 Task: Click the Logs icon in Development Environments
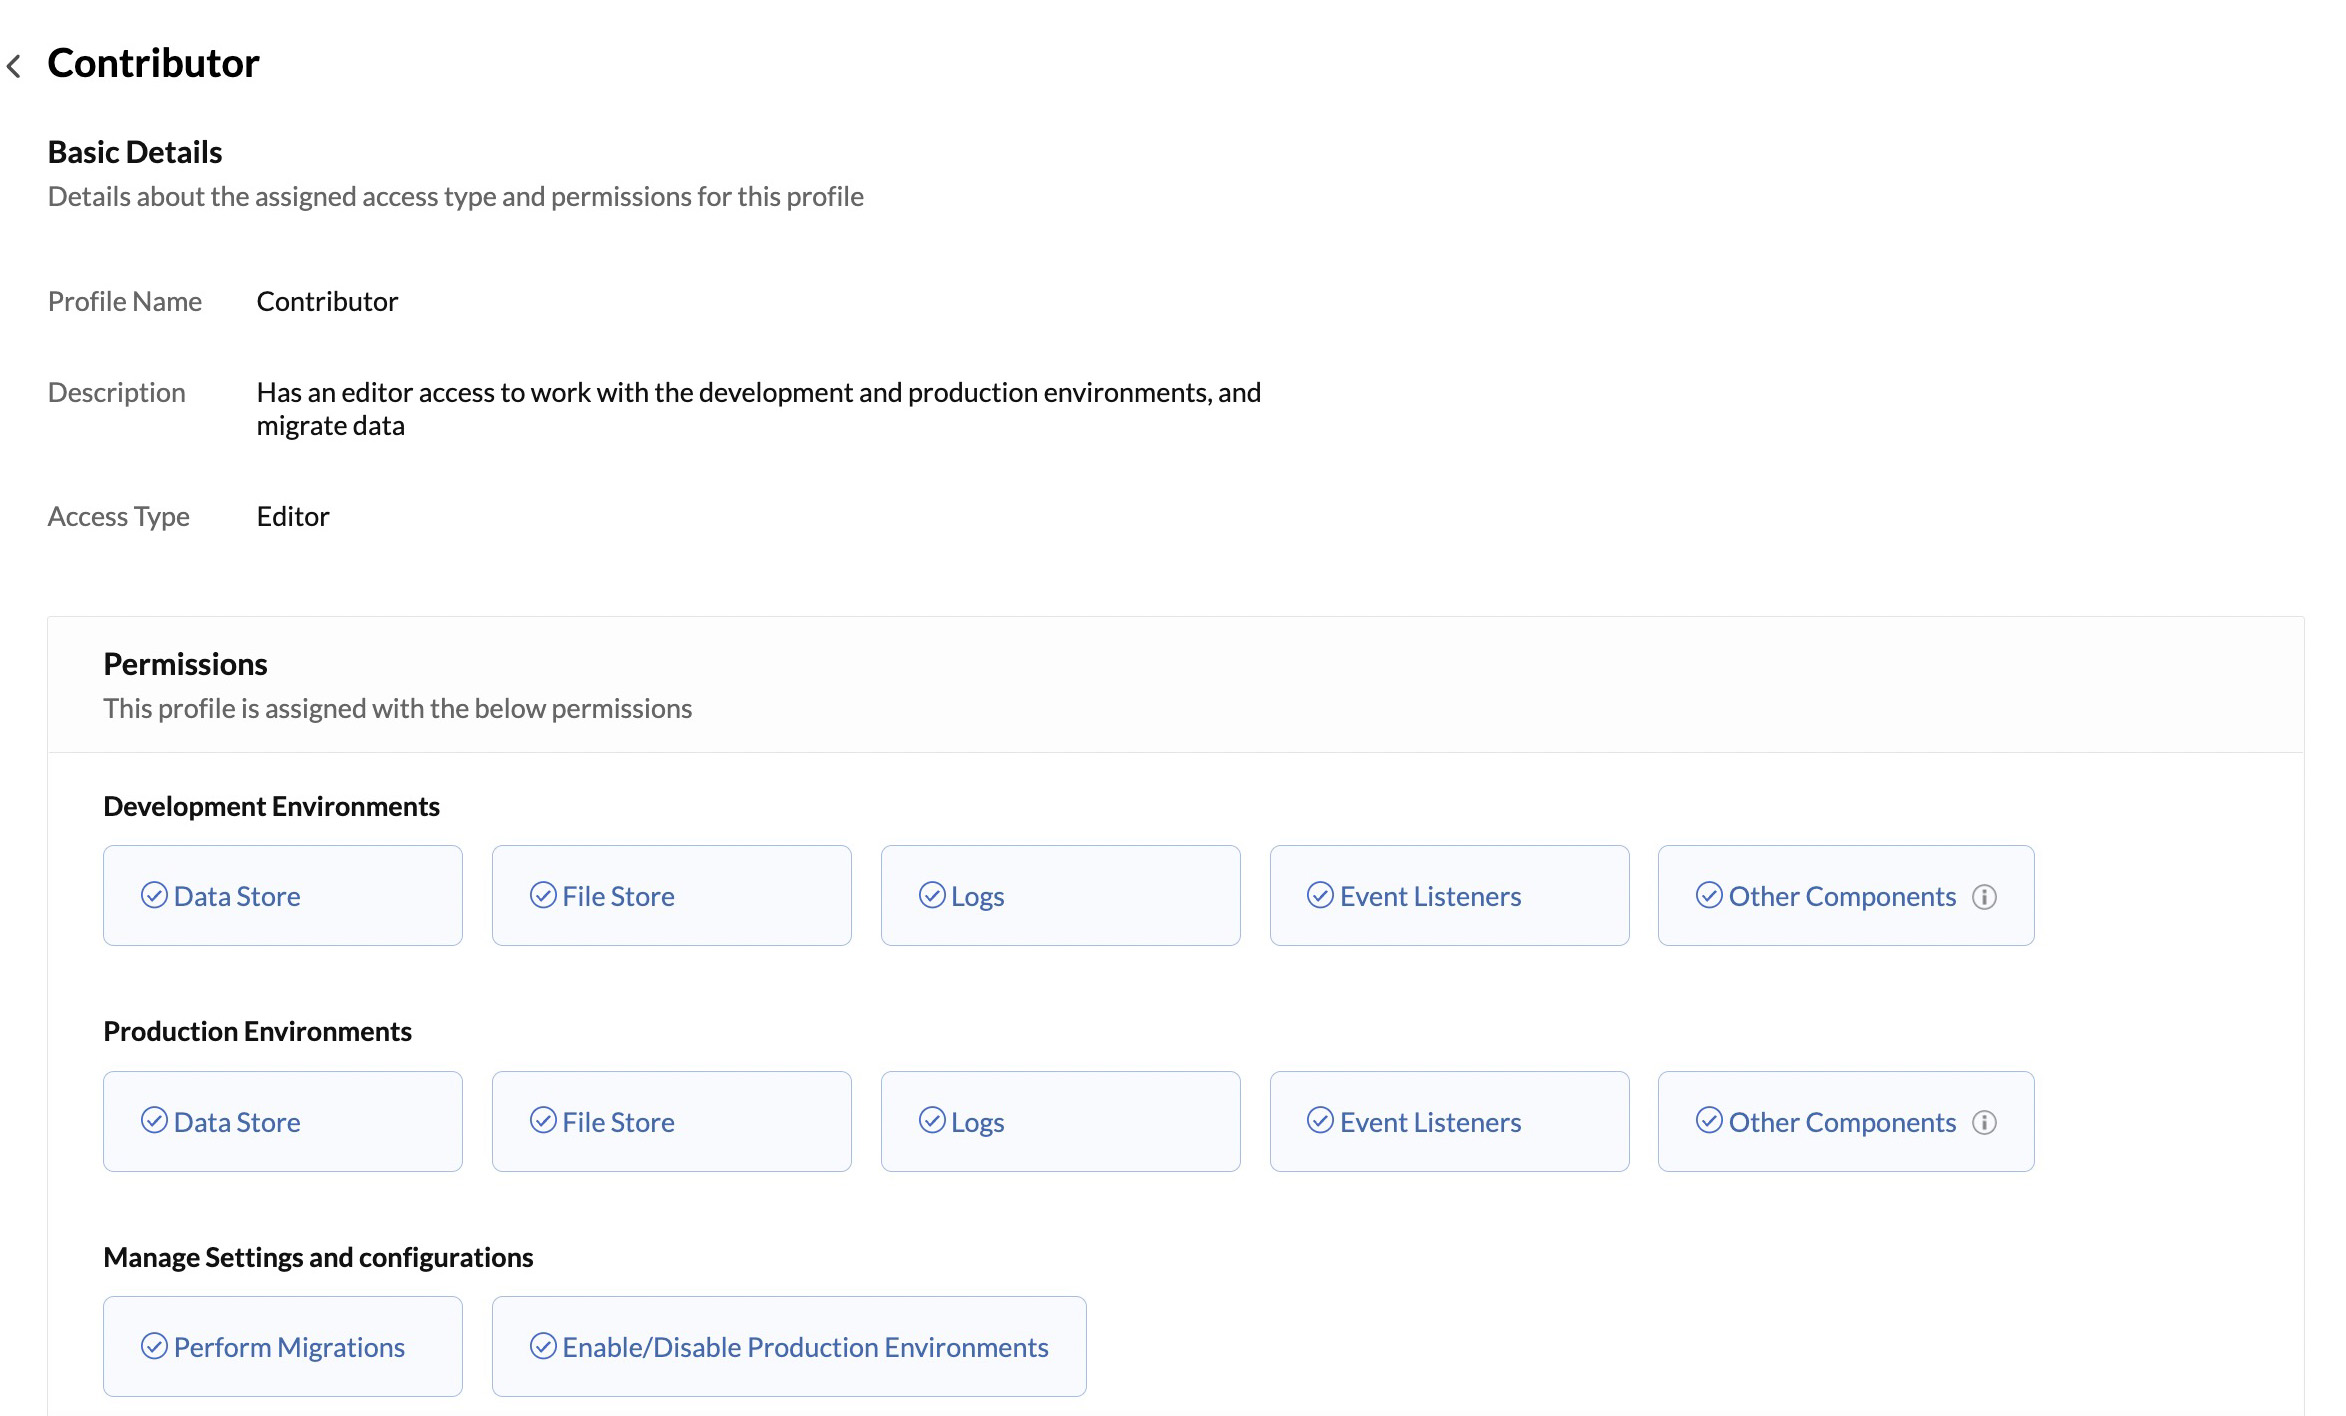pyautogui.click(x=930, y=895)
